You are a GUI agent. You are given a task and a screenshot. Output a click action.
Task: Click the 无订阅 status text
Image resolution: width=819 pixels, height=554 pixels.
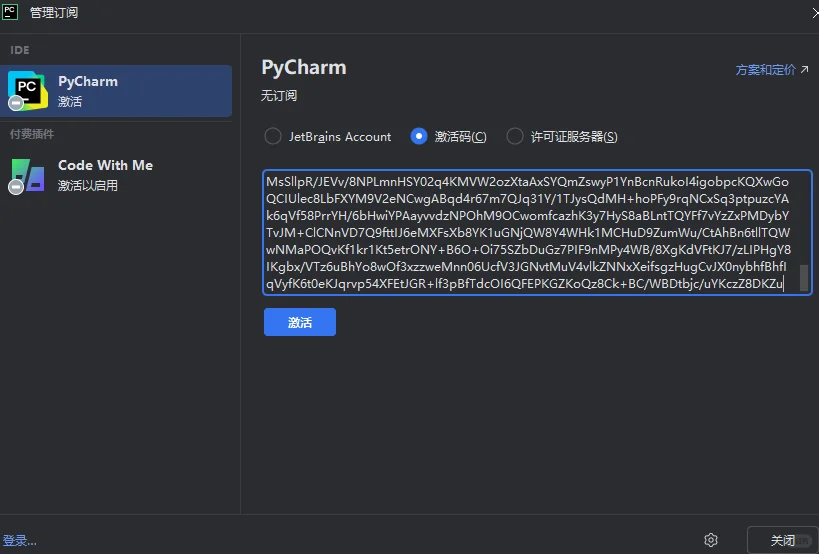click(279, 96)
